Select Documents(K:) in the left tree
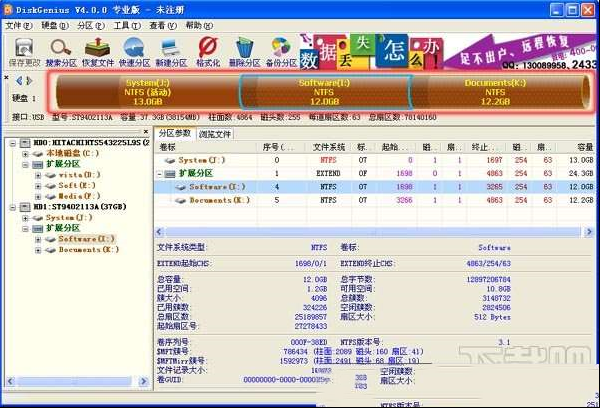The width and height of the screenshot is (600, 408). pyautogui.click(x=89, y=250)
